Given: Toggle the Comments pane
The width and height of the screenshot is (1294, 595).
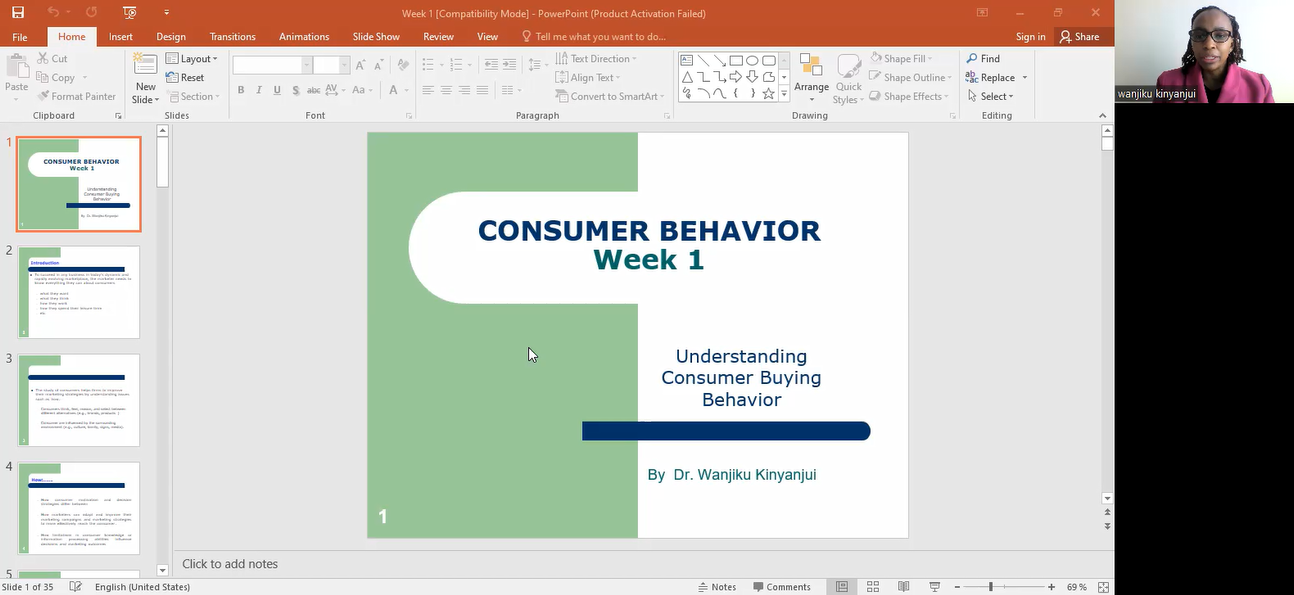Looking at the screenshot, I should (x=782, y=587).
